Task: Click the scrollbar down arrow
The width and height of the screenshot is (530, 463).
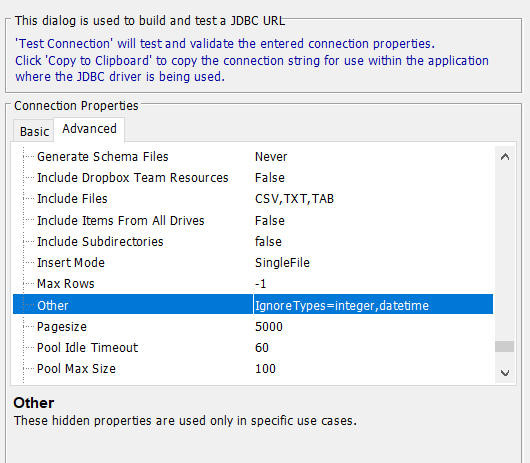Action: click(505, 373)
